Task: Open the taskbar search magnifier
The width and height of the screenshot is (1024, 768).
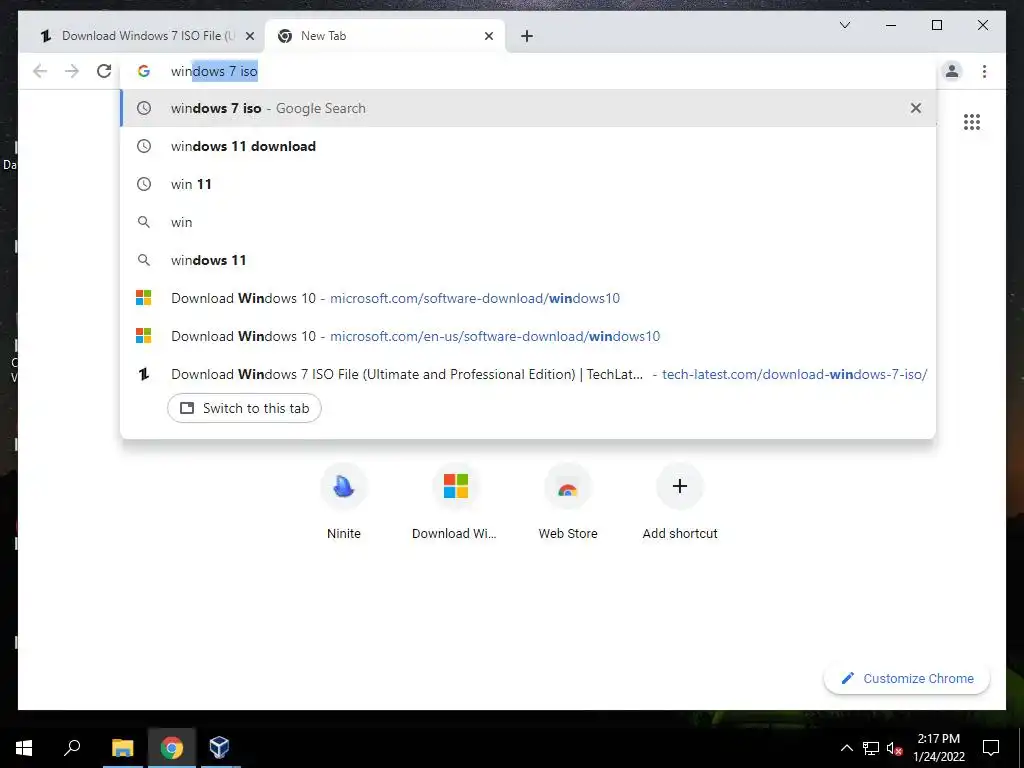Action: click(x=72, y=748)
